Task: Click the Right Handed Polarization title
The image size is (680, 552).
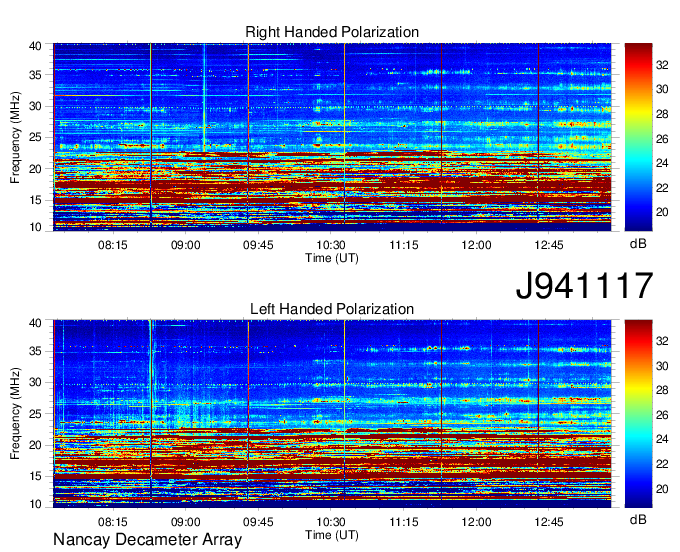Action: 332,32
